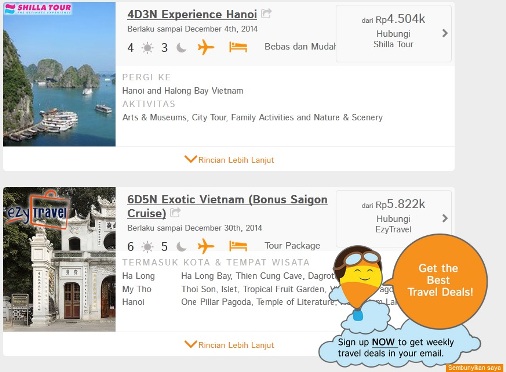This screenshot has width=506, height=372.
Task: Click the Hanoi city row
Action: point(133,302)
